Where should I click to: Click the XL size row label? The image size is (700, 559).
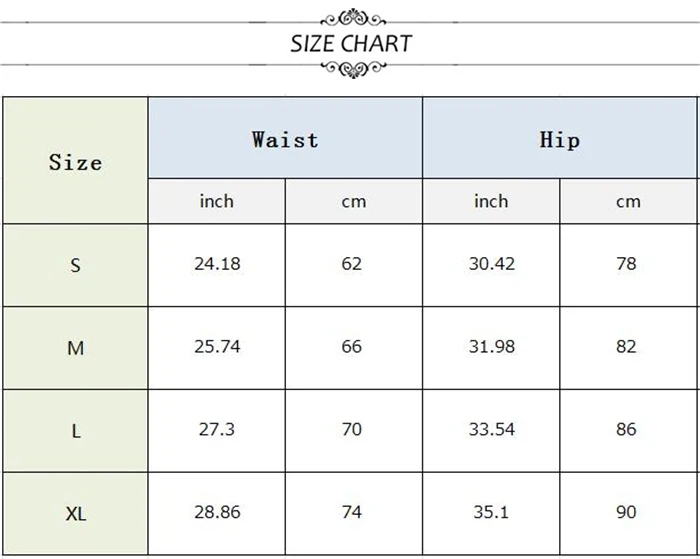tap(75, 514)
